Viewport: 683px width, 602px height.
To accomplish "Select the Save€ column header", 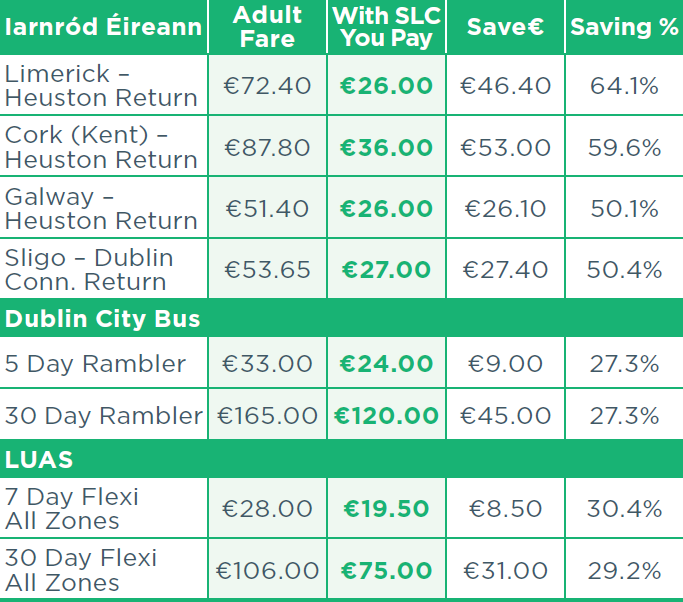I will point(505,27).
